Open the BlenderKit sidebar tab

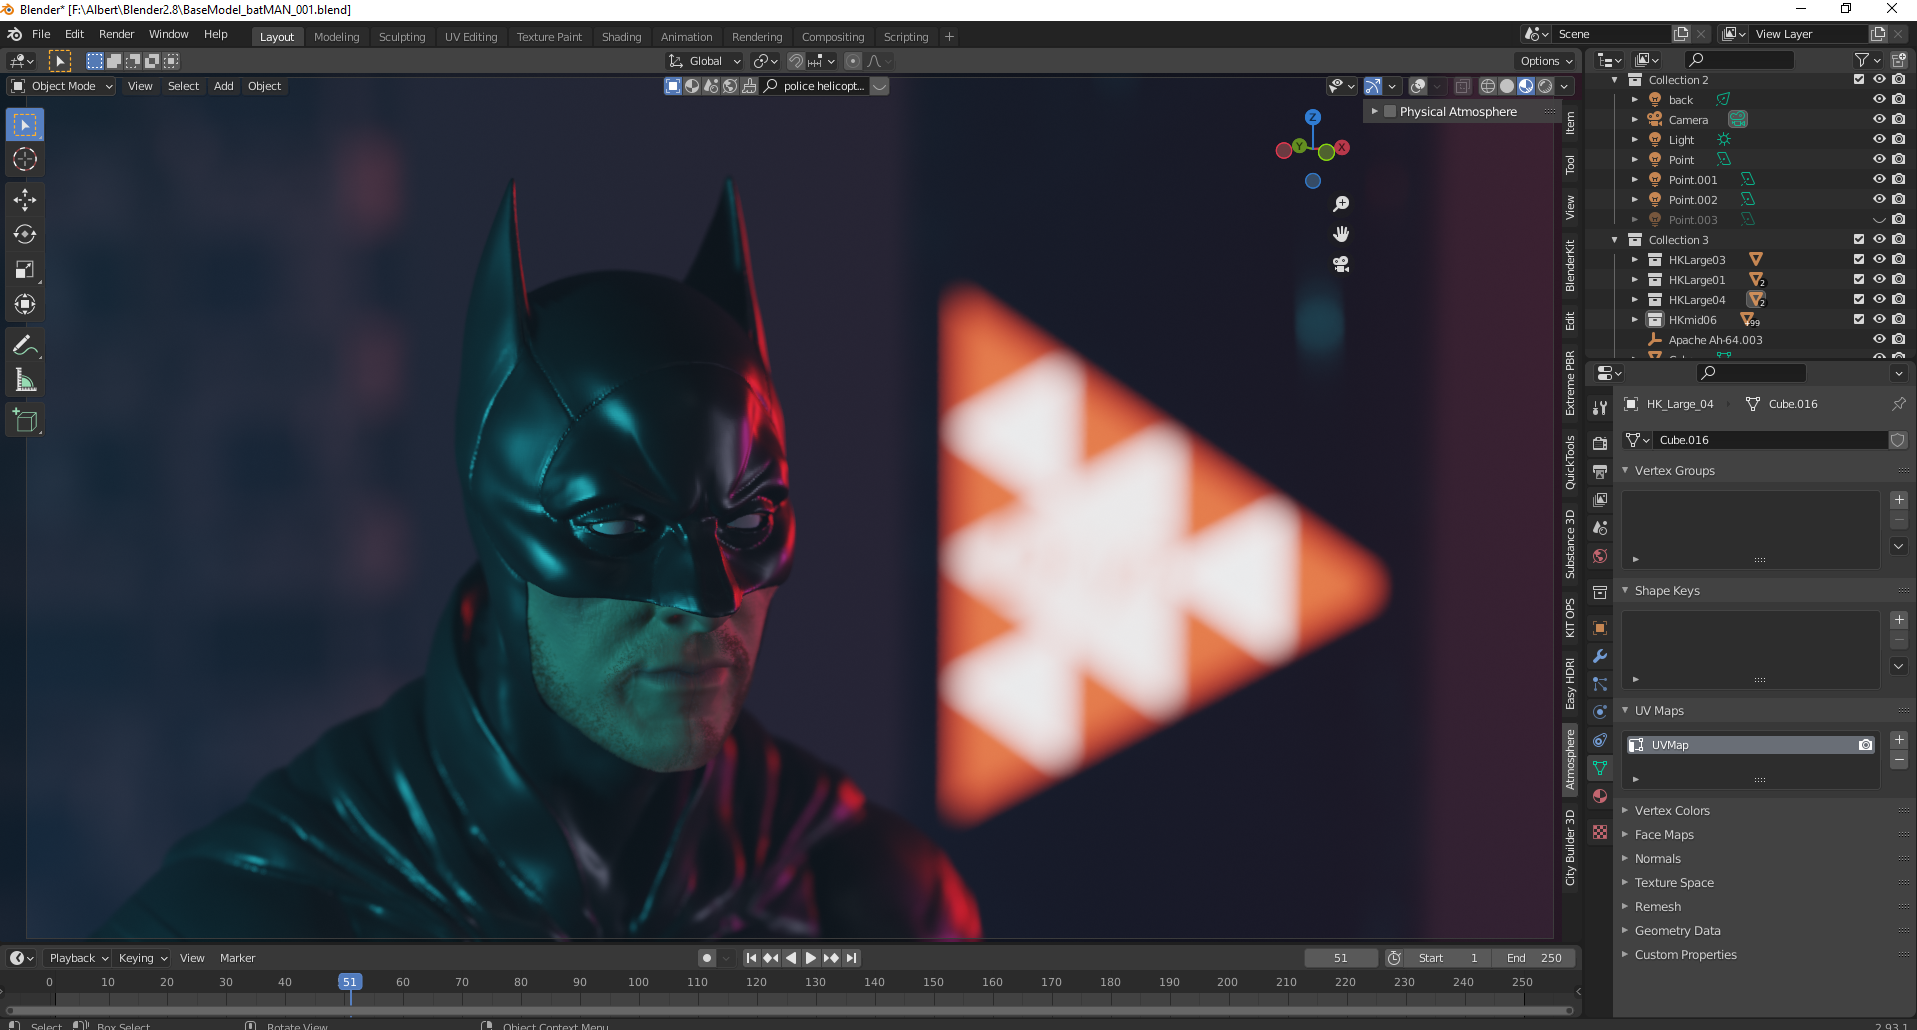[1570, 266]
